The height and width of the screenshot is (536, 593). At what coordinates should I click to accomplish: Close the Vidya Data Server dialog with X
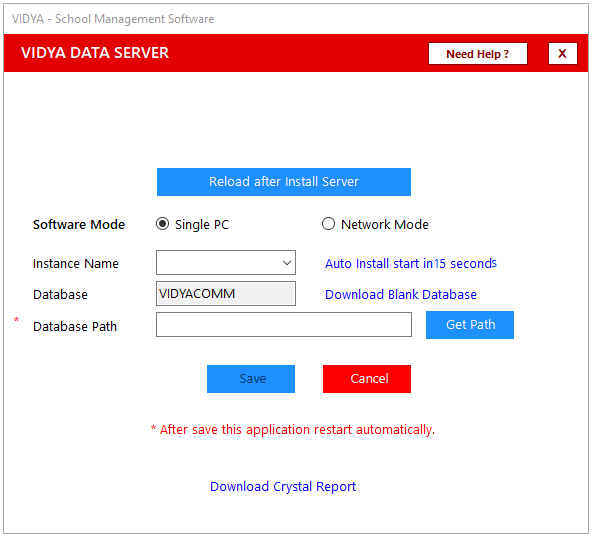coord(563,54)
